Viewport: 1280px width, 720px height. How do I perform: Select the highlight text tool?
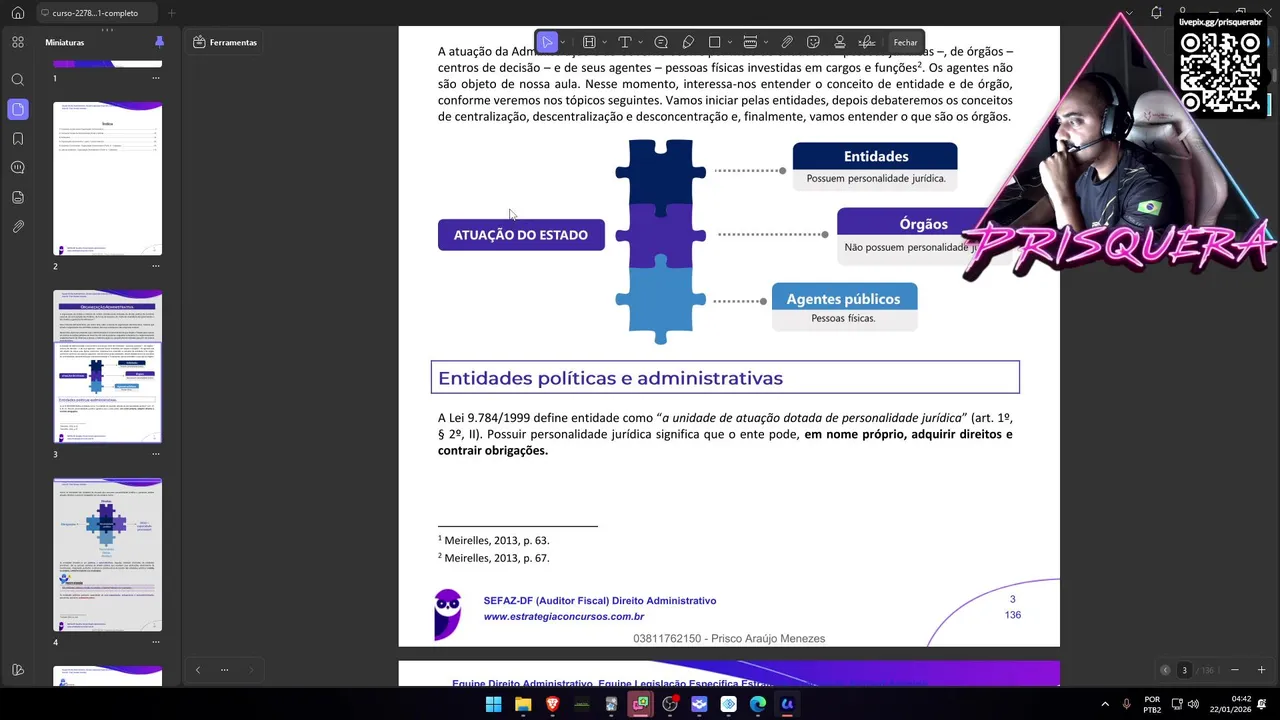coord(589,42)
